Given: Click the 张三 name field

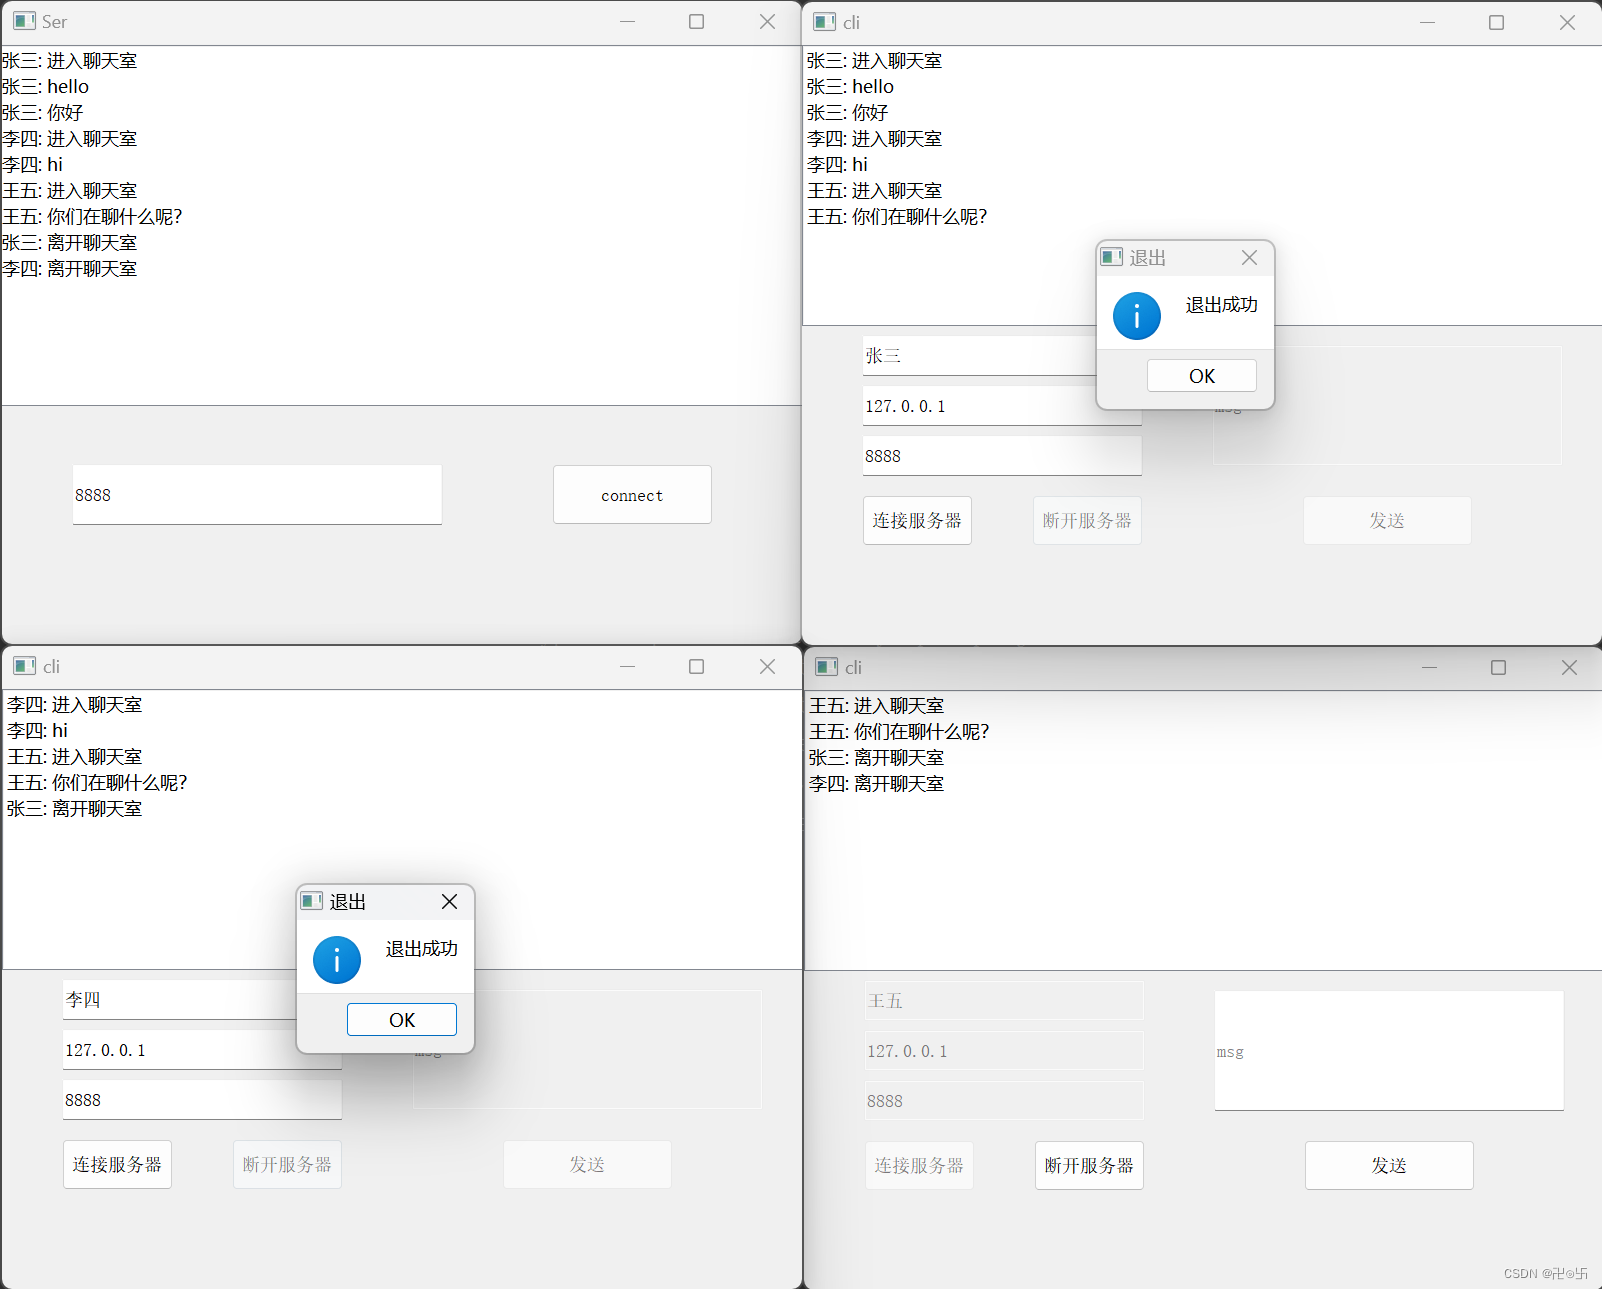Looking at the screenshot, I should (980, 356).
